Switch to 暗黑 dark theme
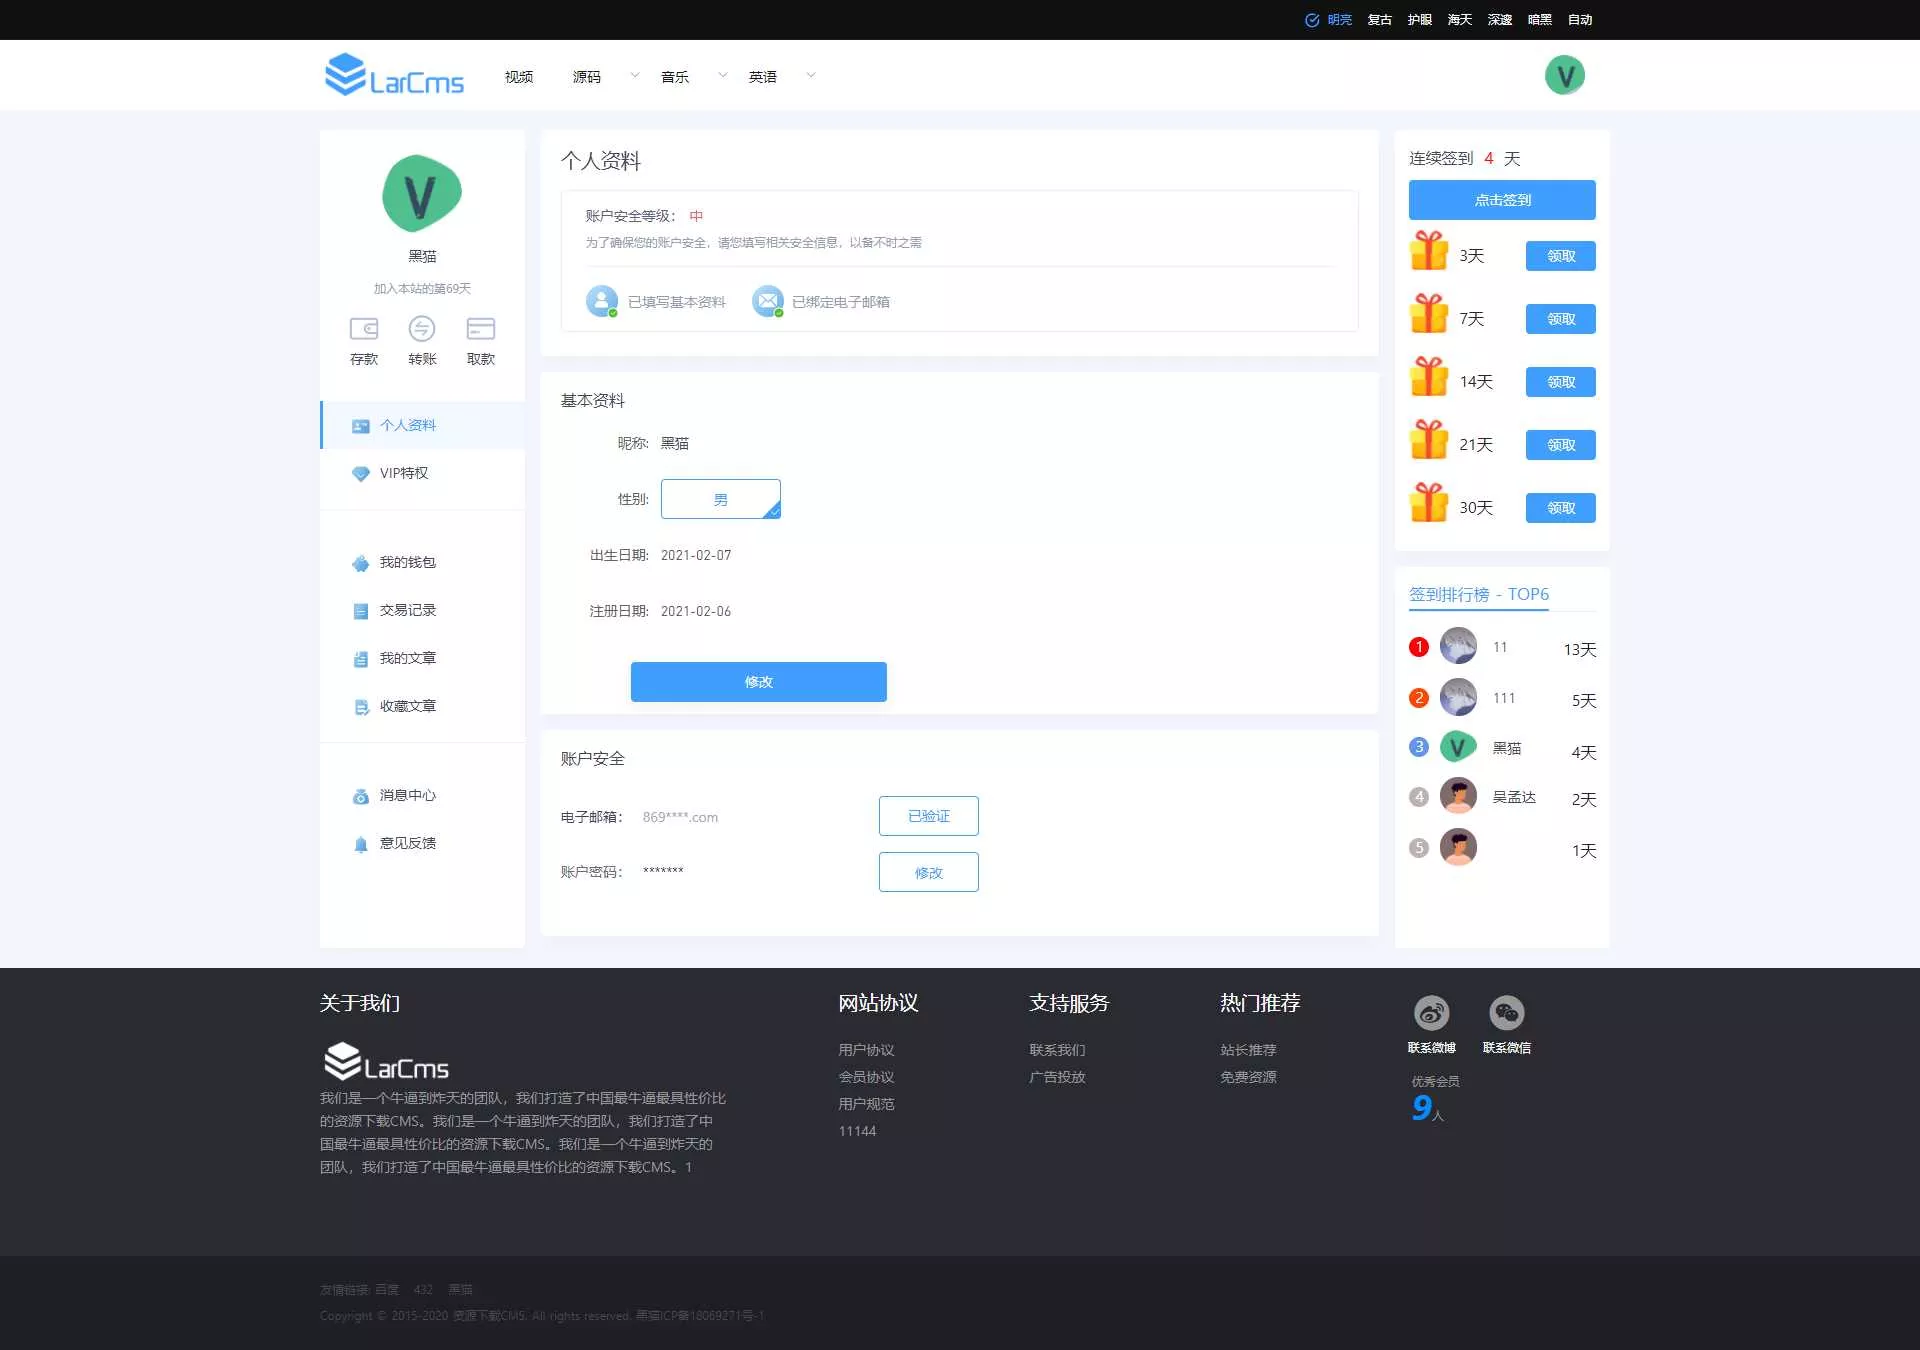 (x=1539, y=20)
